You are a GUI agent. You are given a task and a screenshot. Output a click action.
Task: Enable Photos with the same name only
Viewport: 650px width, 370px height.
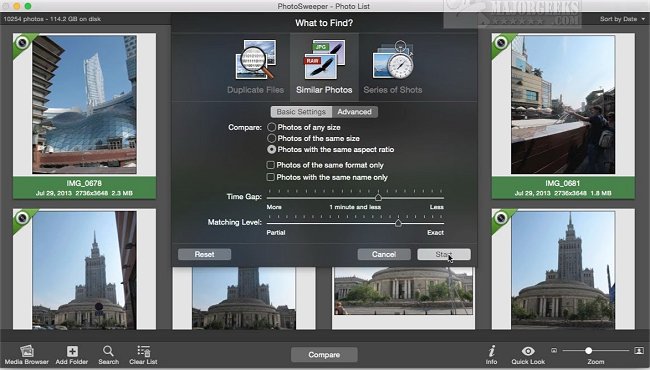271,177
